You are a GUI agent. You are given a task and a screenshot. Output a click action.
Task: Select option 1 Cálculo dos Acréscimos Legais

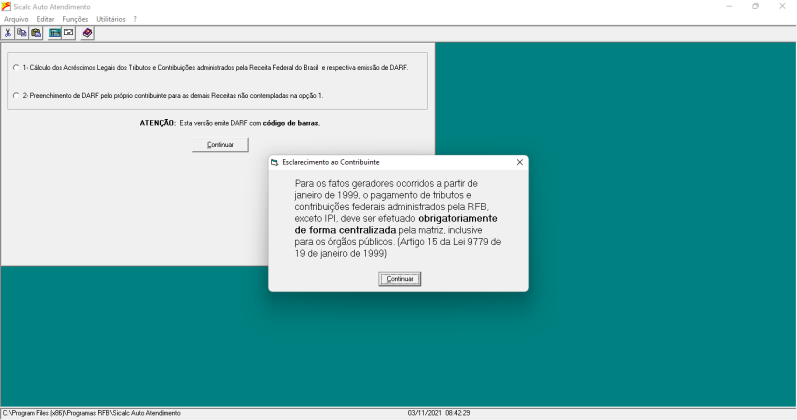(x=16, y=67)
